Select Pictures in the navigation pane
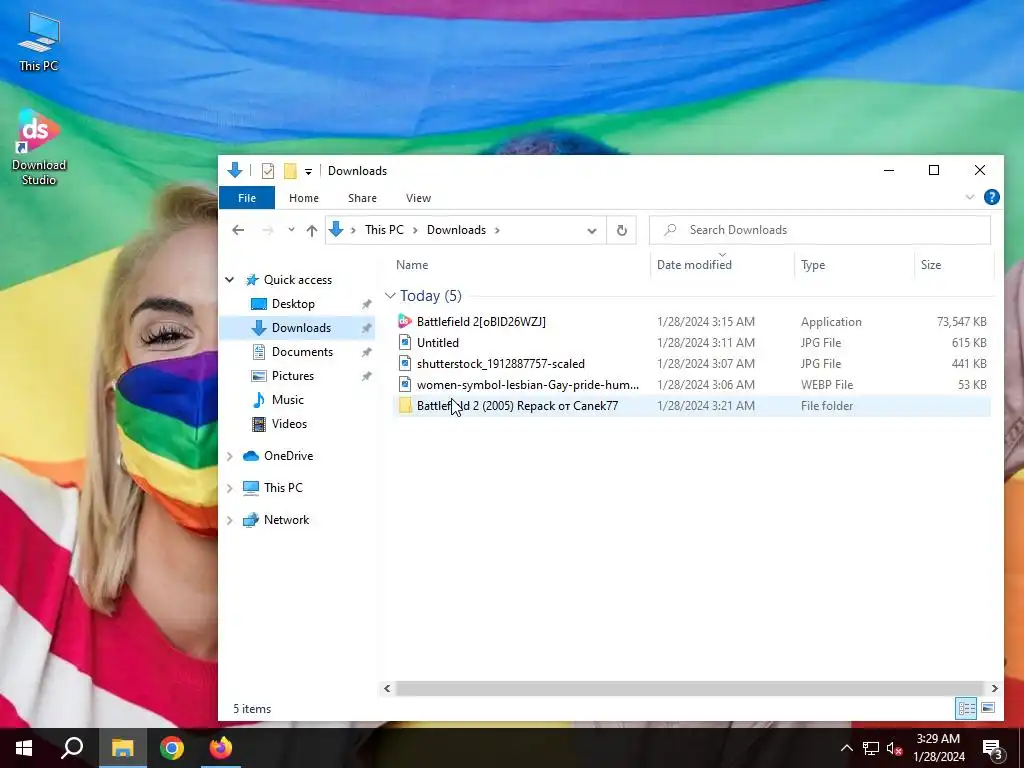The width and height of the screenshot is (1024, 768). click(293, 376)
